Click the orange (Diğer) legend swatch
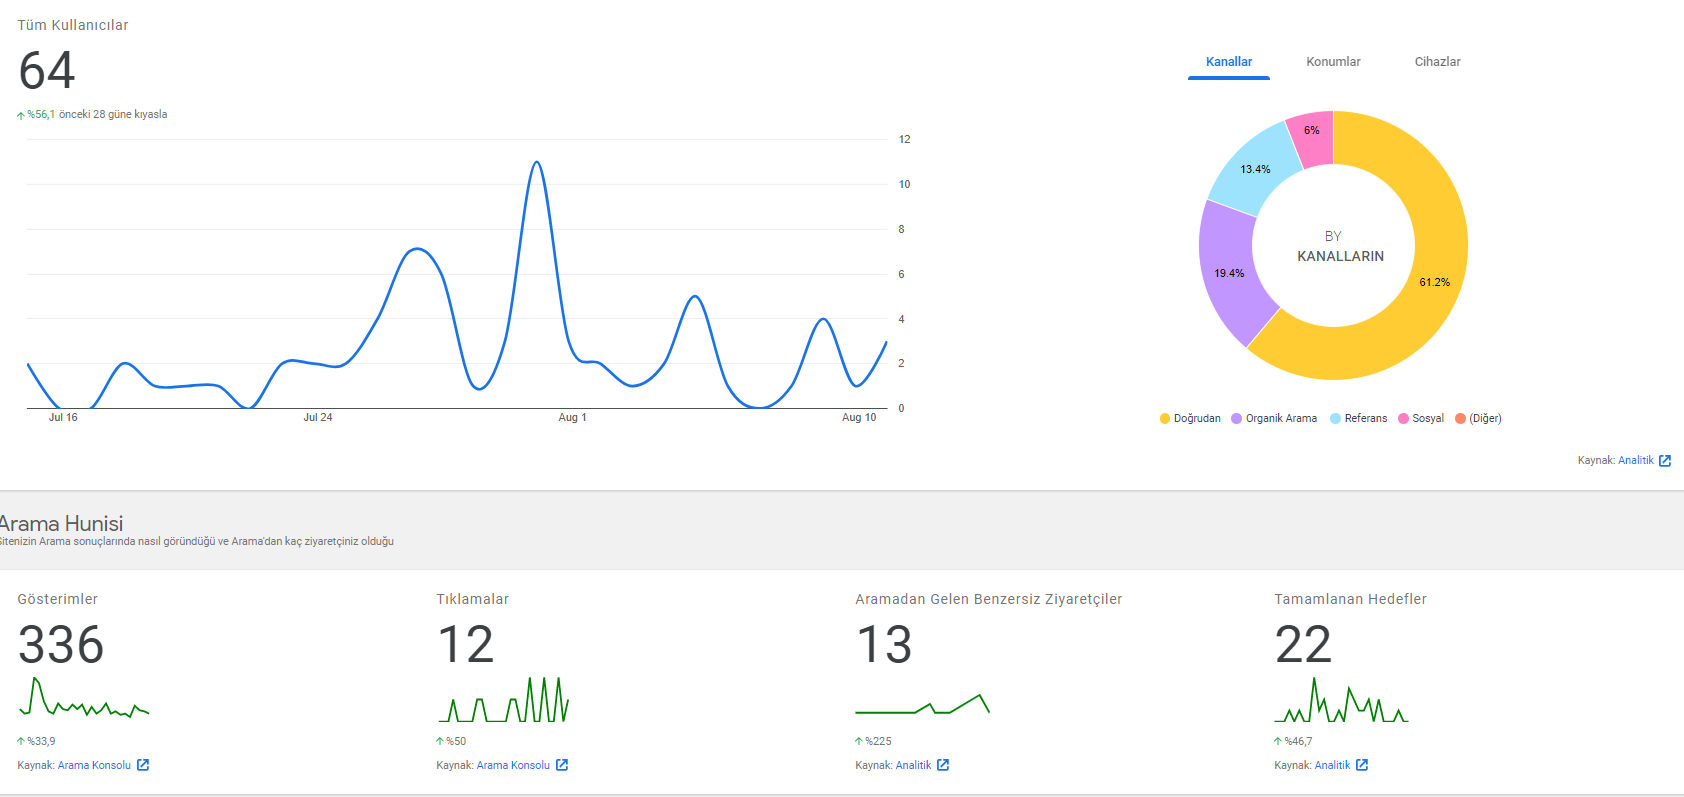 (x=1461, y=419)
